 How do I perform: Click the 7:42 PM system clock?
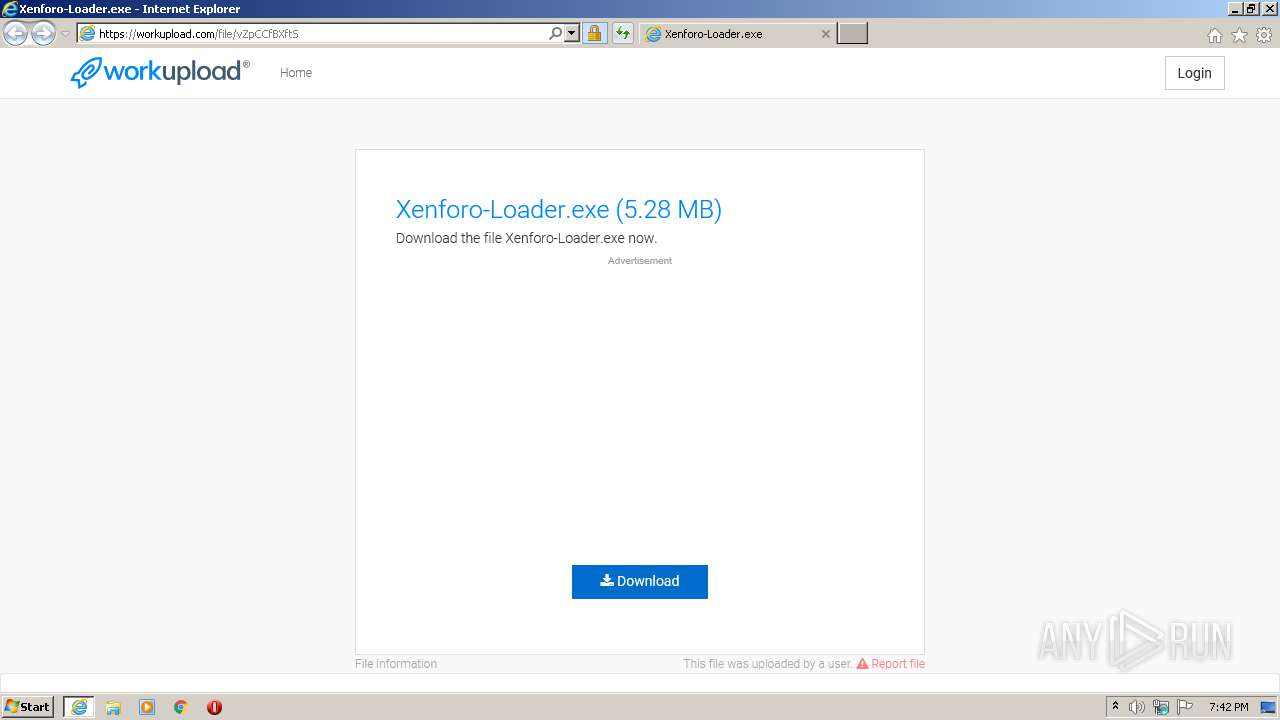(1228, 707)
